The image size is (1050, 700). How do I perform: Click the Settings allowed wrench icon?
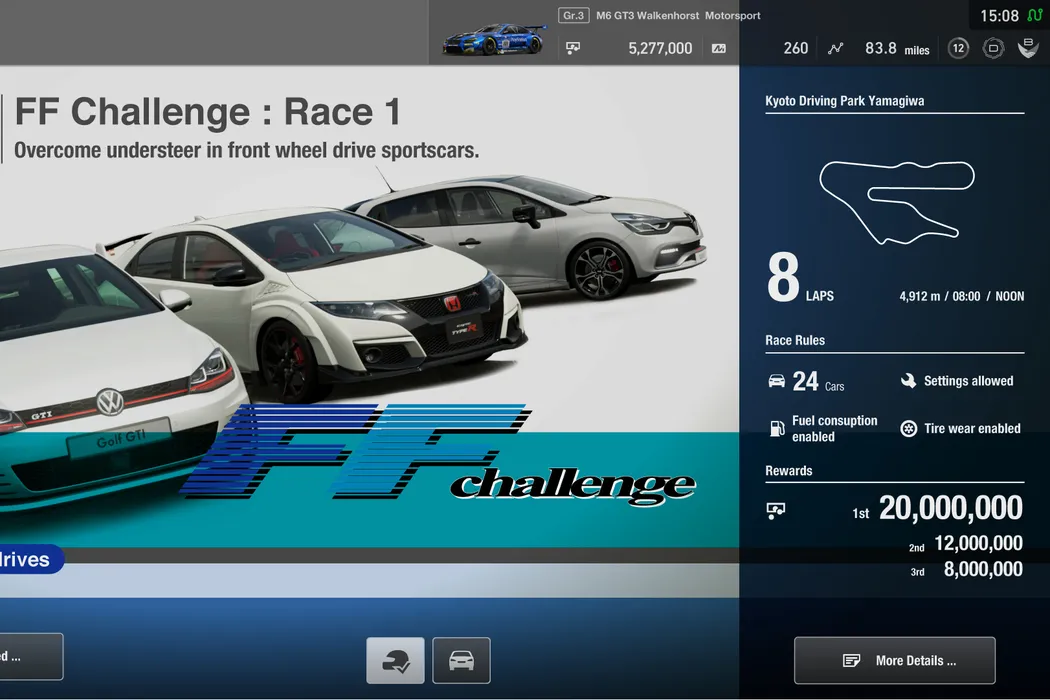908,381
